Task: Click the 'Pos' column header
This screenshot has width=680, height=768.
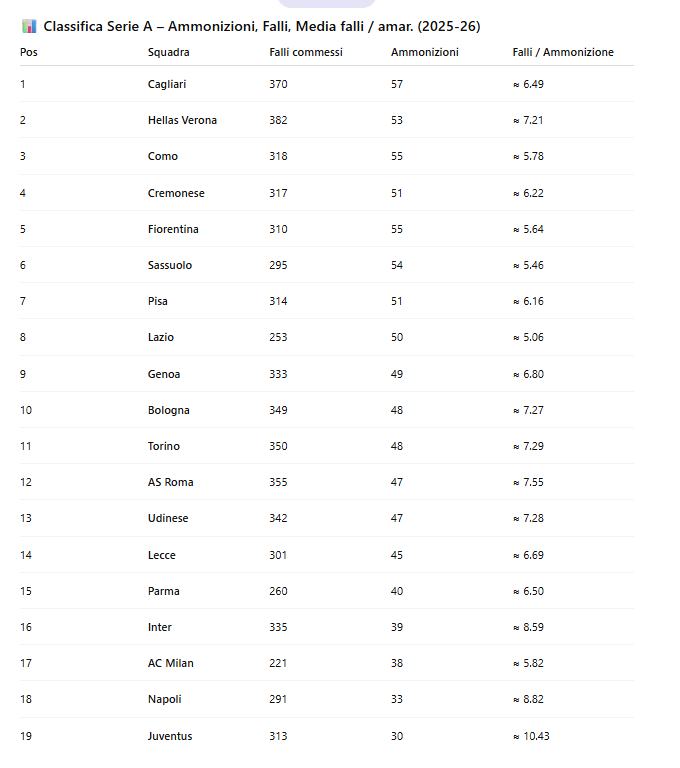Action: pyautogui.click(x=29, y=52)
